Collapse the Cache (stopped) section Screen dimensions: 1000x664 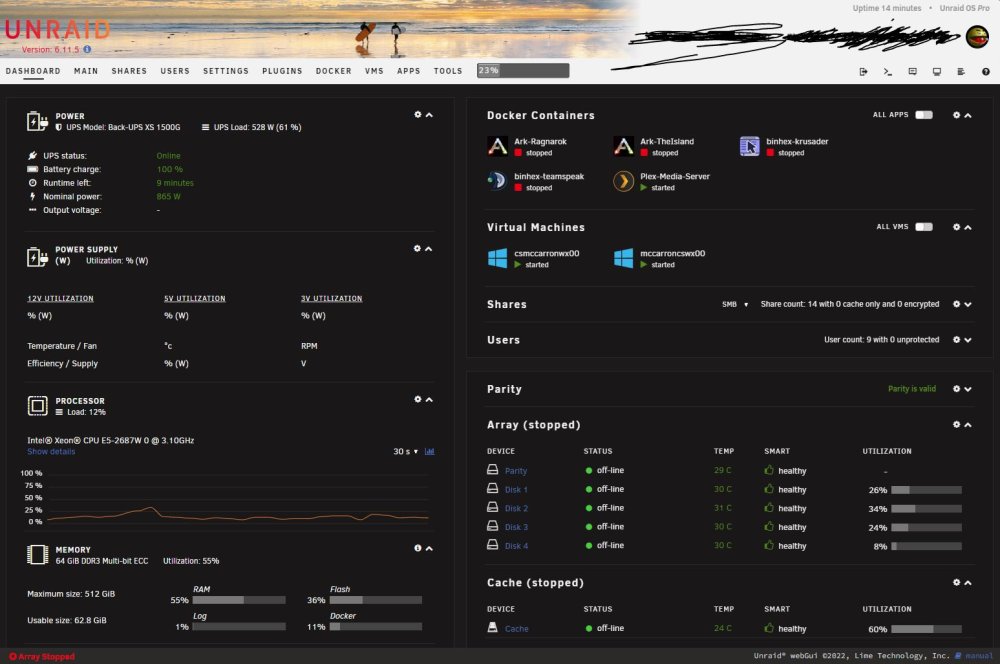(x=967, y=583)
